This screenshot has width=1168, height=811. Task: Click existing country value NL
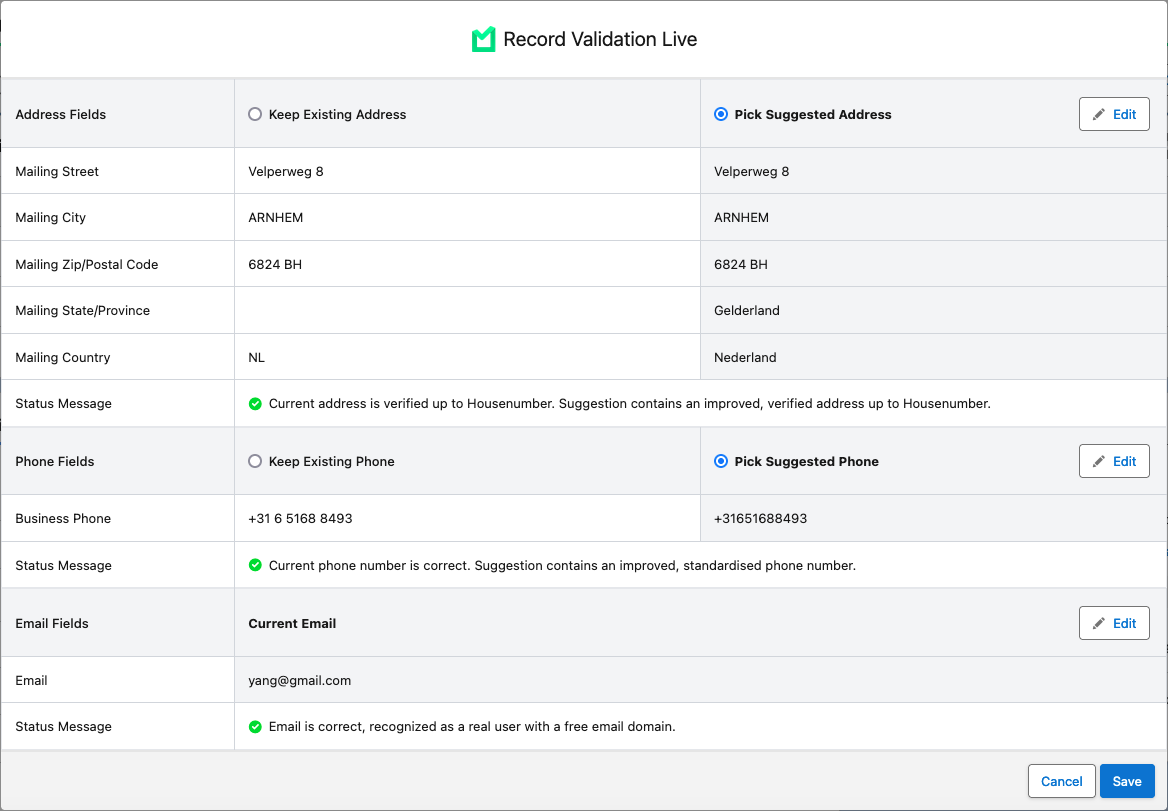[256, 357]
